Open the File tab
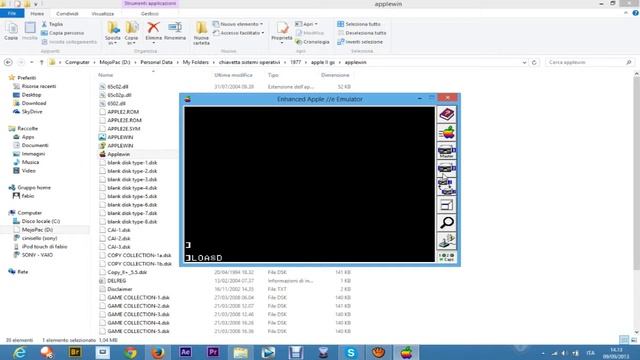Image resolution: width=640 pixels, height=360 pixels. click(12, 13)
